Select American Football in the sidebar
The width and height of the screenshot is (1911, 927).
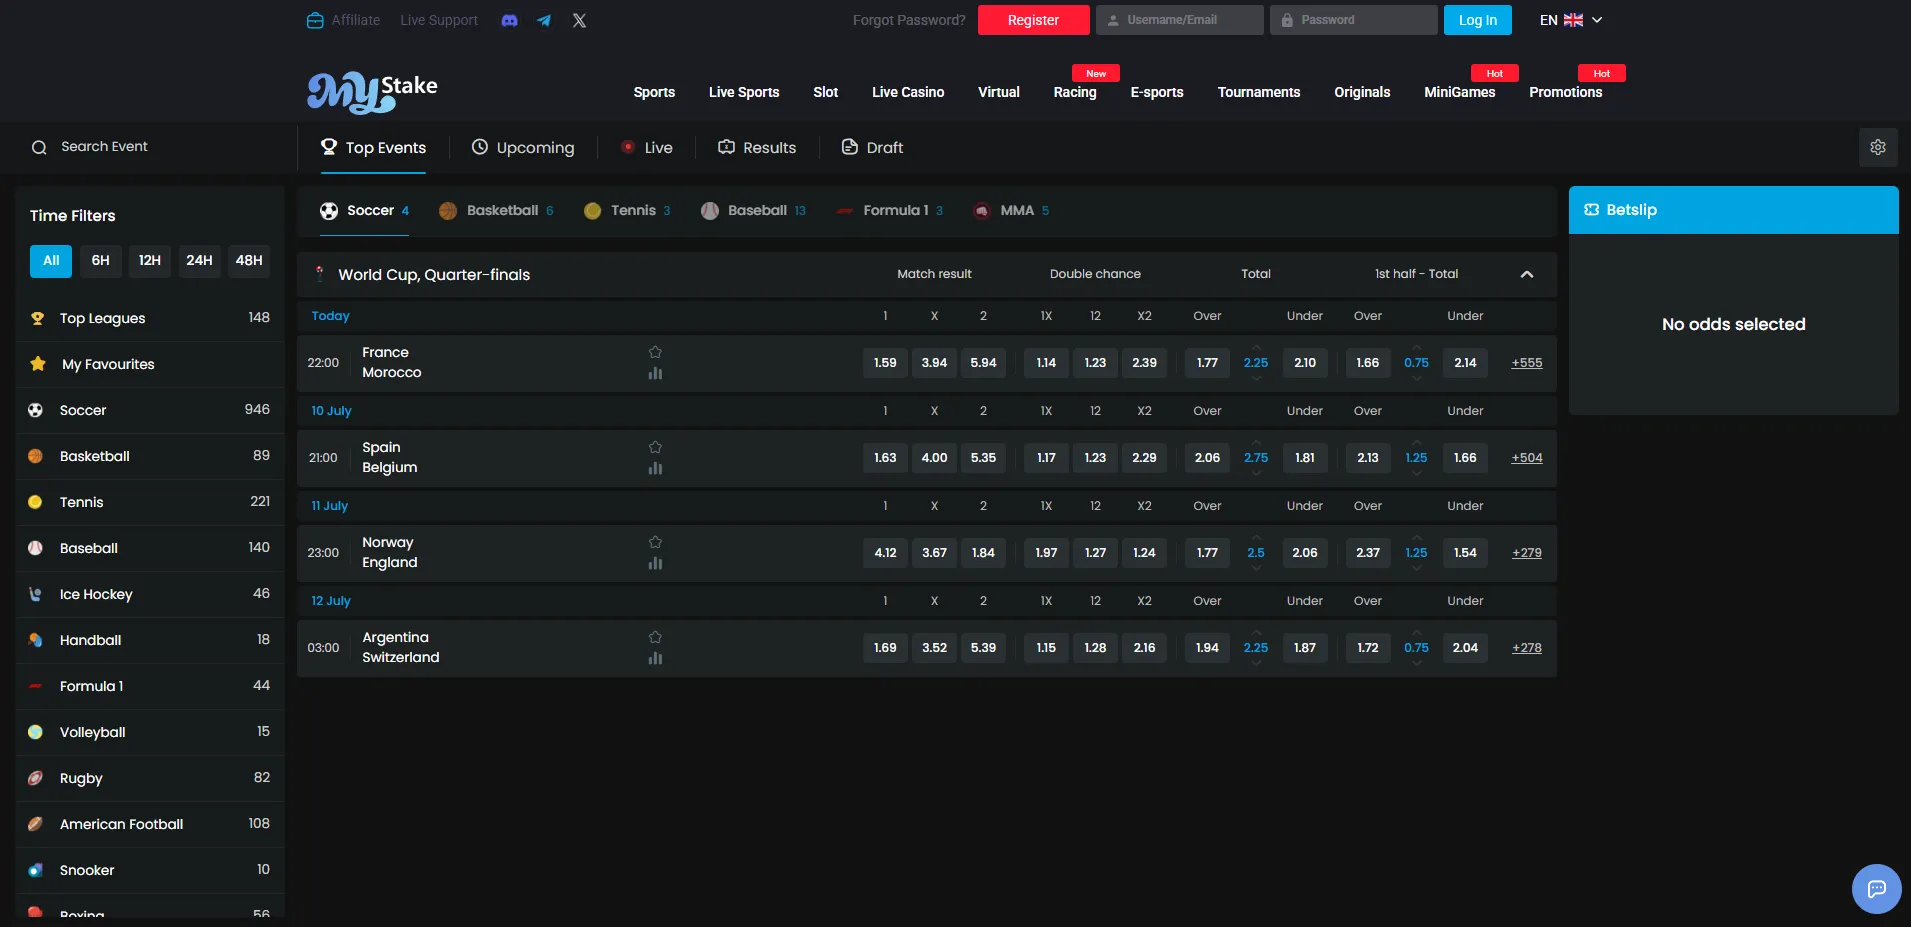(x=150, y=824)
